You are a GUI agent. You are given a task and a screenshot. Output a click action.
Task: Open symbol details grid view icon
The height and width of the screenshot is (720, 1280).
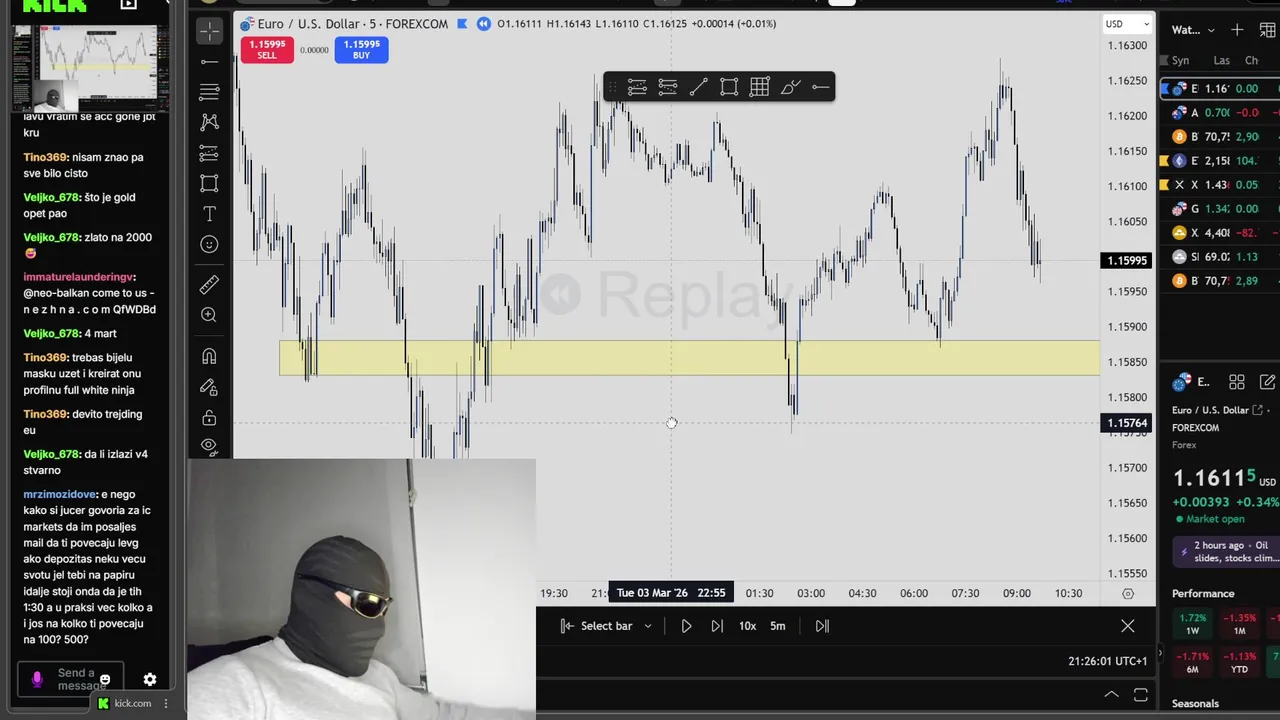[x=1237, y=382]
